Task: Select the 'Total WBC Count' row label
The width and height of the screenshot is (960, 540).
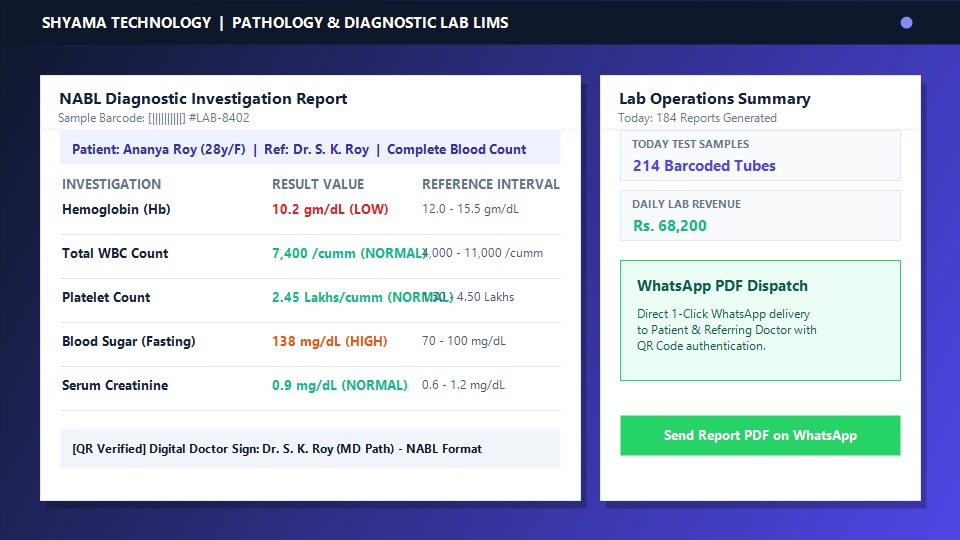Action: (115, 253)
